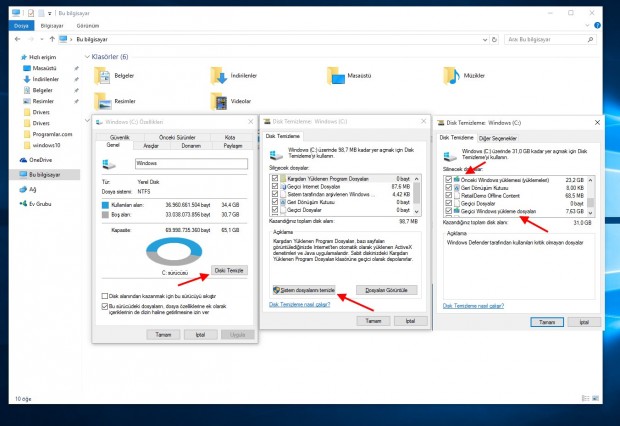Open Disk Temizleme nasıl çalışır link in middle dialog
The height and width of the screenshot is (426, 620).
click(299, 304)
